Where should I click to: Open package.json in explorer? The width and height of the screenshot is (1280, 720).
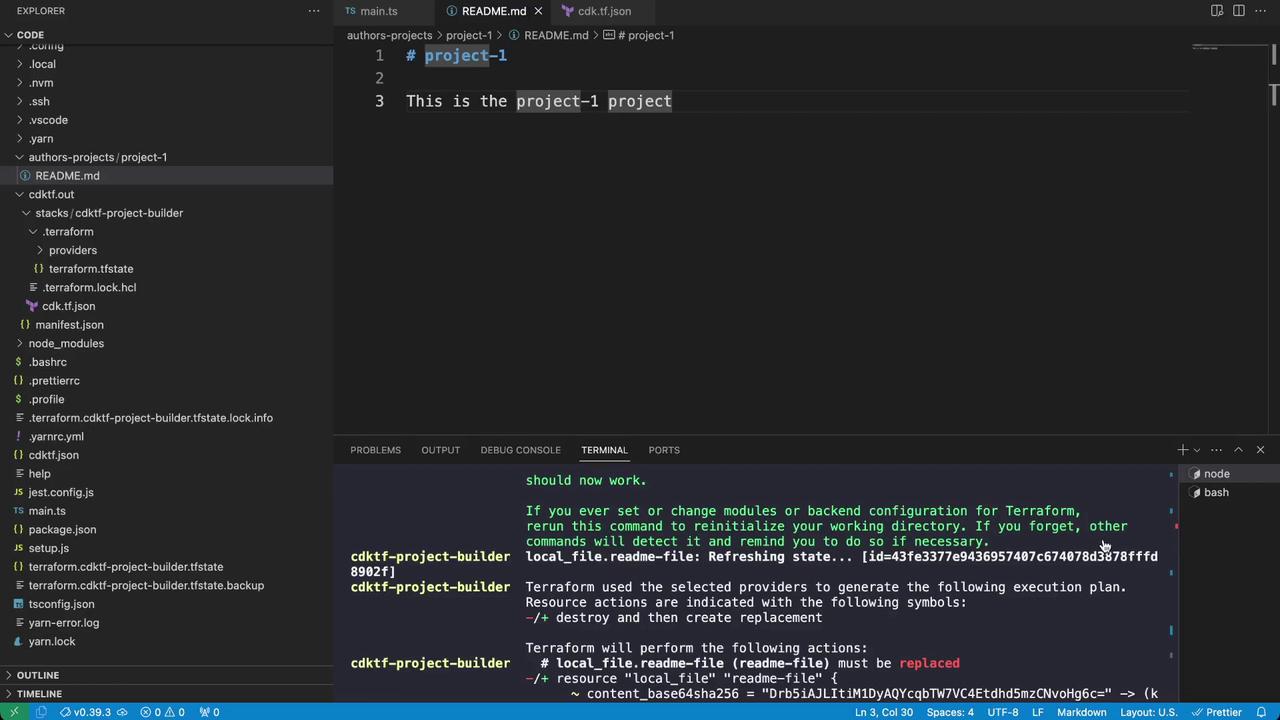[x=62, y=530]
